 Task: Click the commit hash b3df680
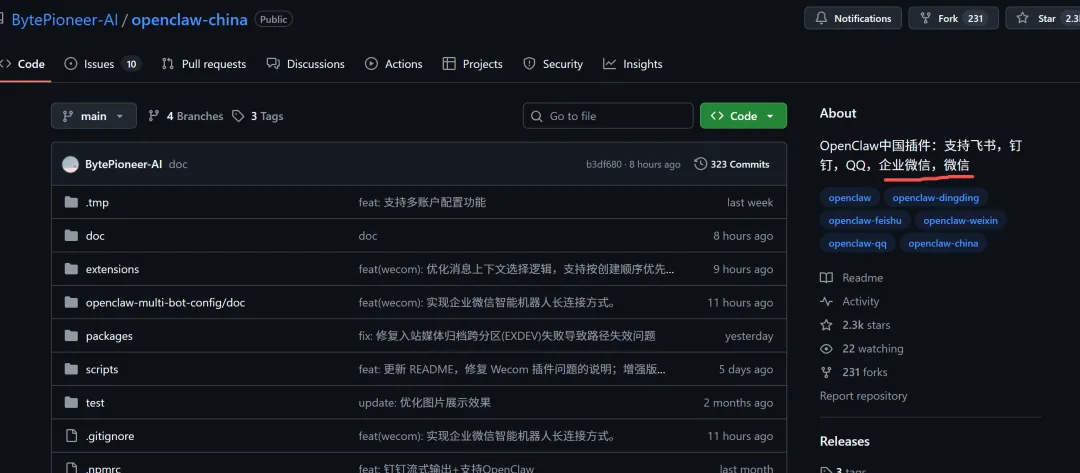[604, 165]
